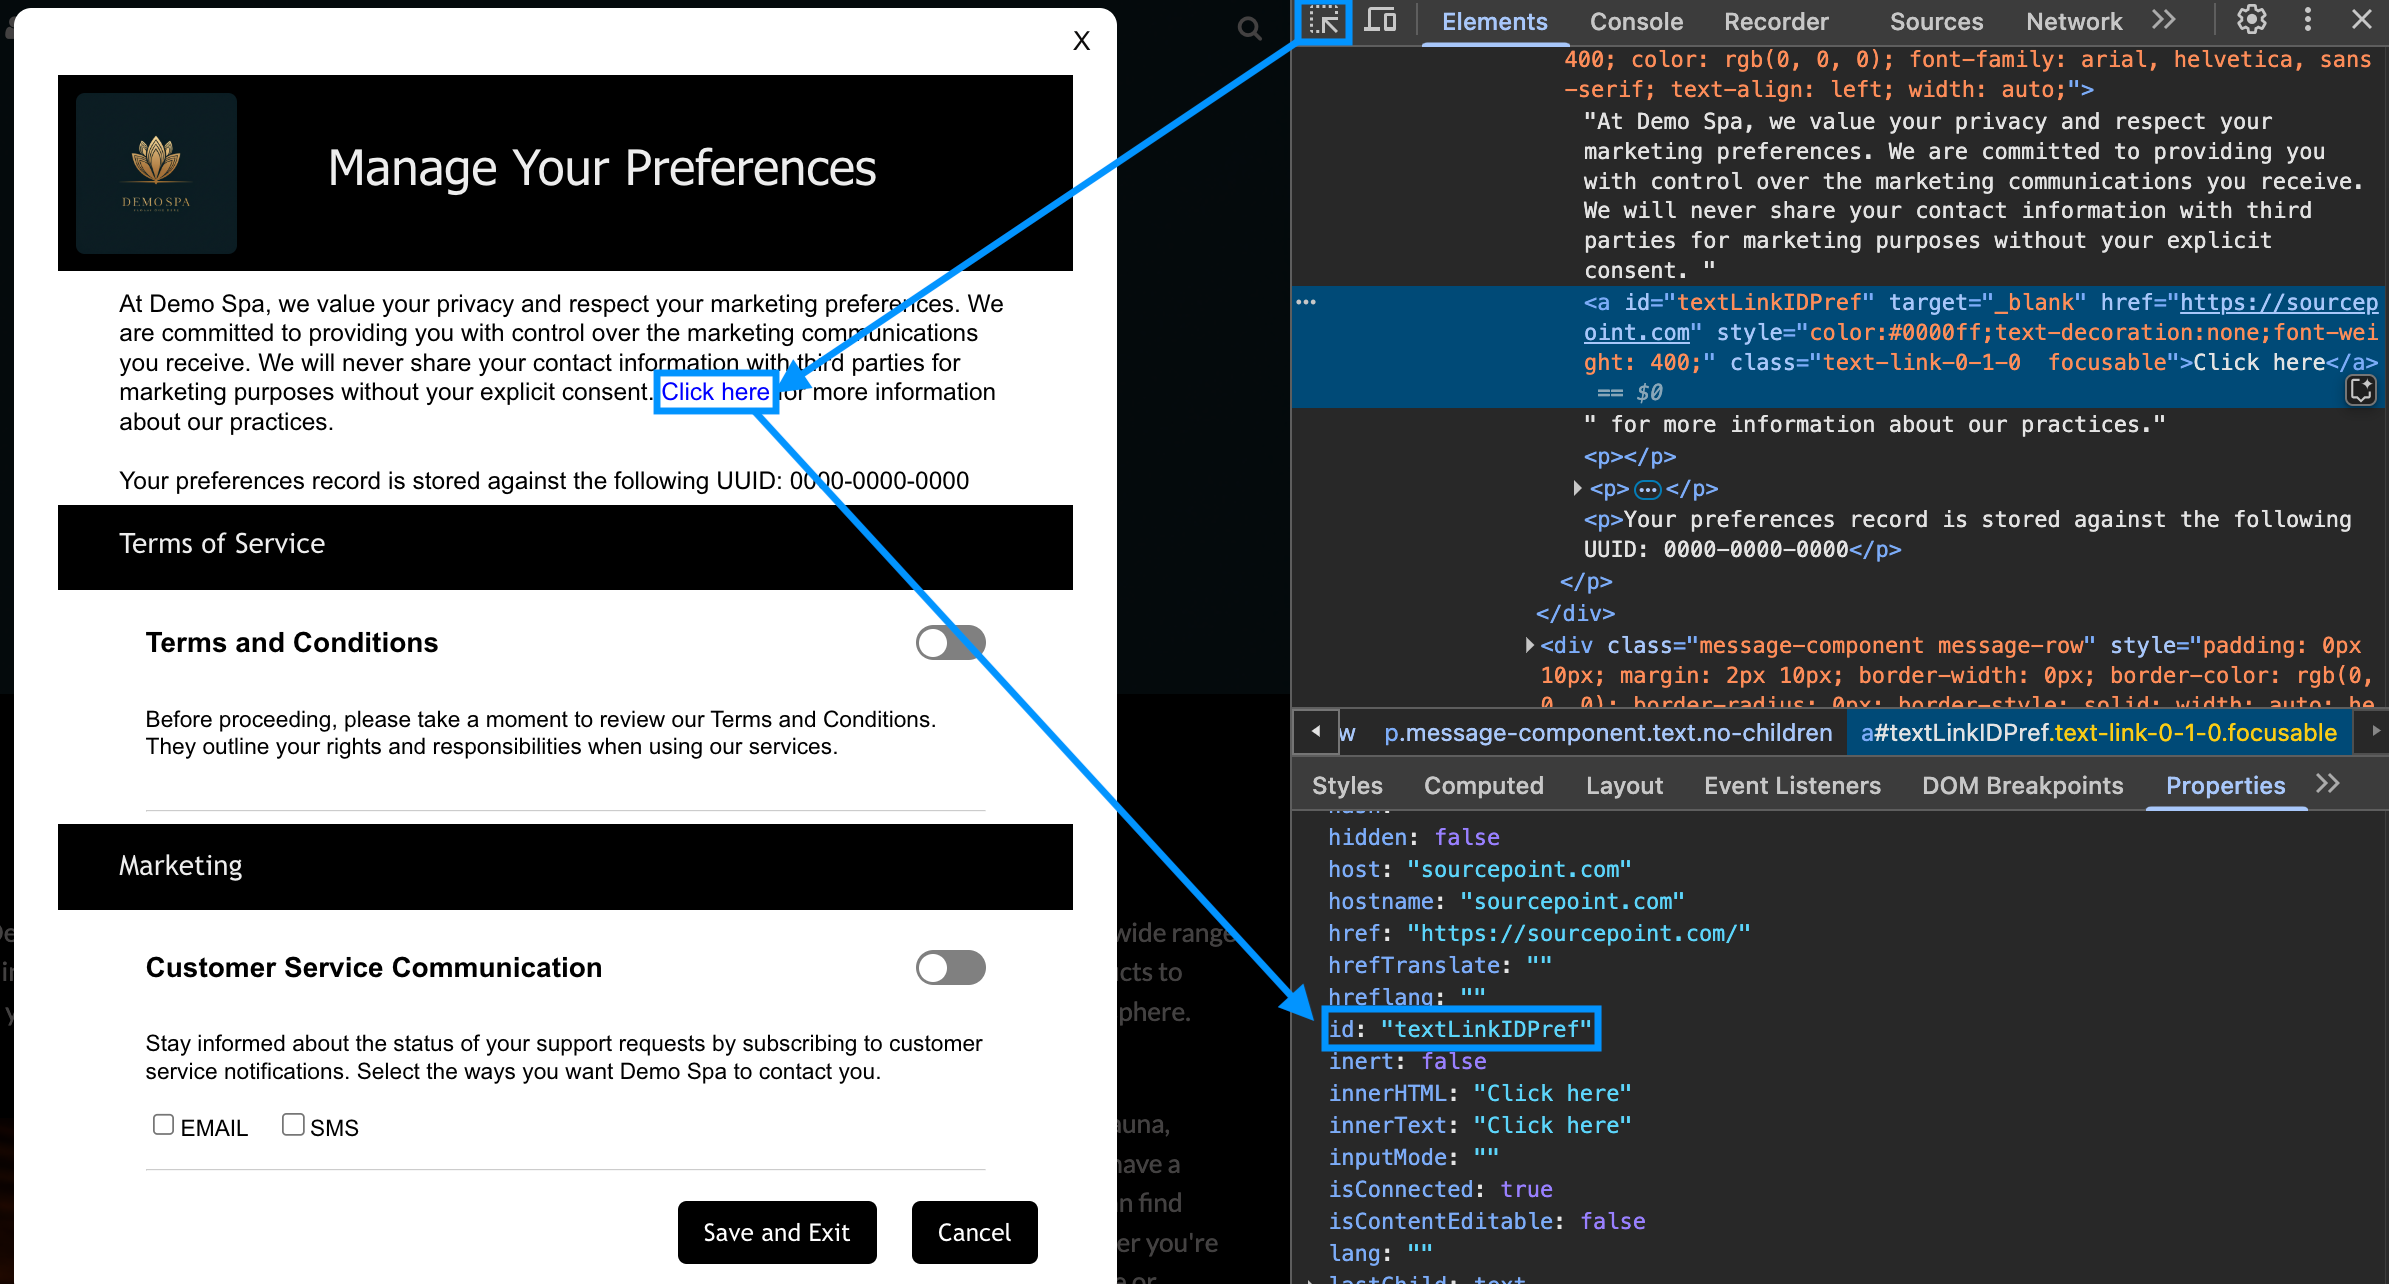The width and height of the screenshot is (2389, 1284).
Task: Click the Demo Spa logo image
Action: pyautogui.click(x=157, y=173)
